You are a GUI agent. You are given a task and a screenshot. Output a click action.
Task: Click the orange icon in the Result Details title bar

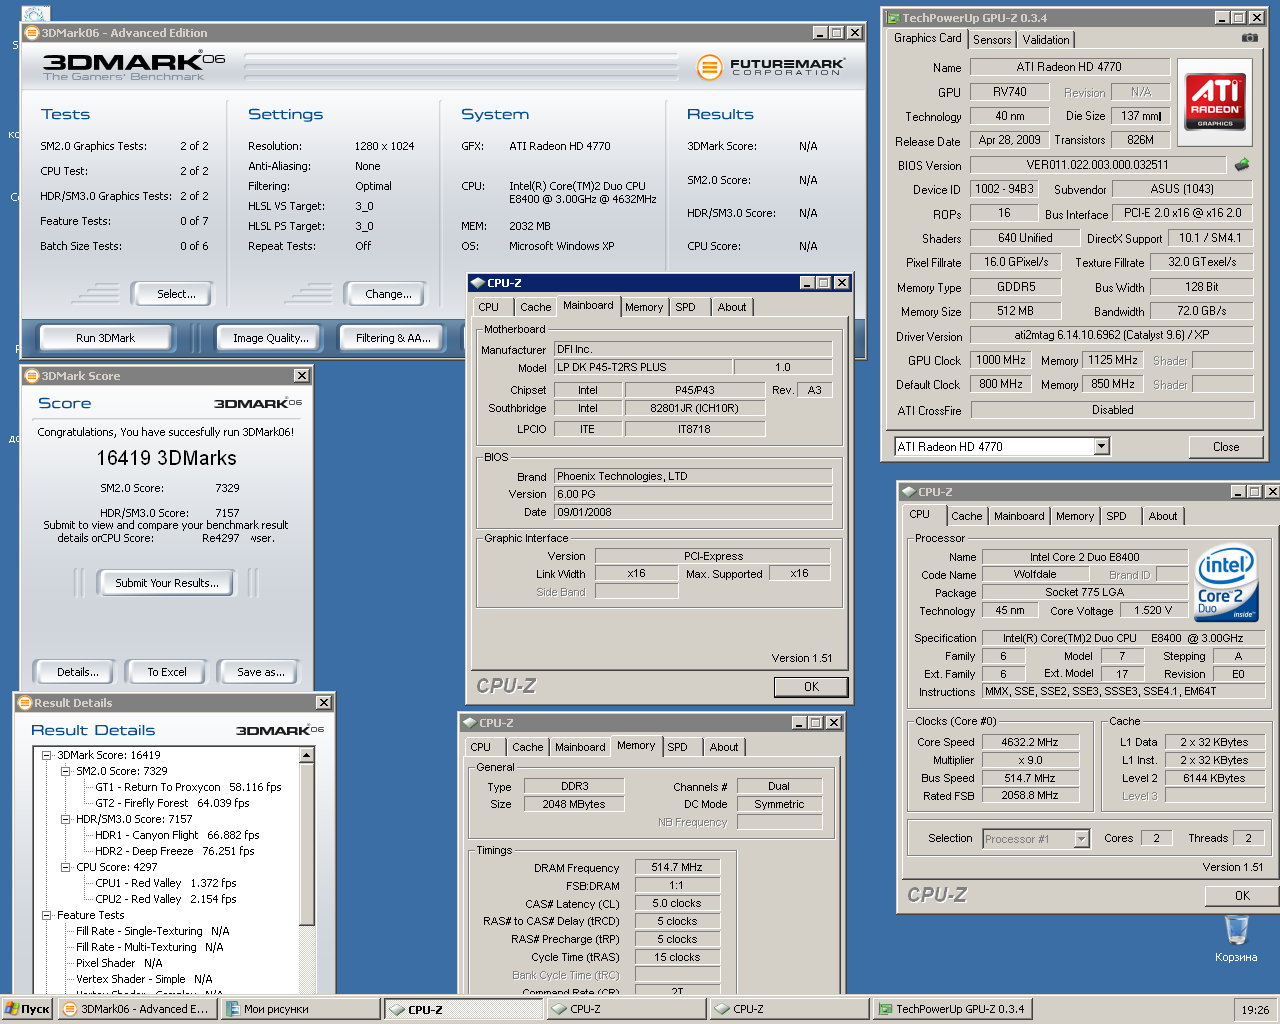(x=26, y=702)
